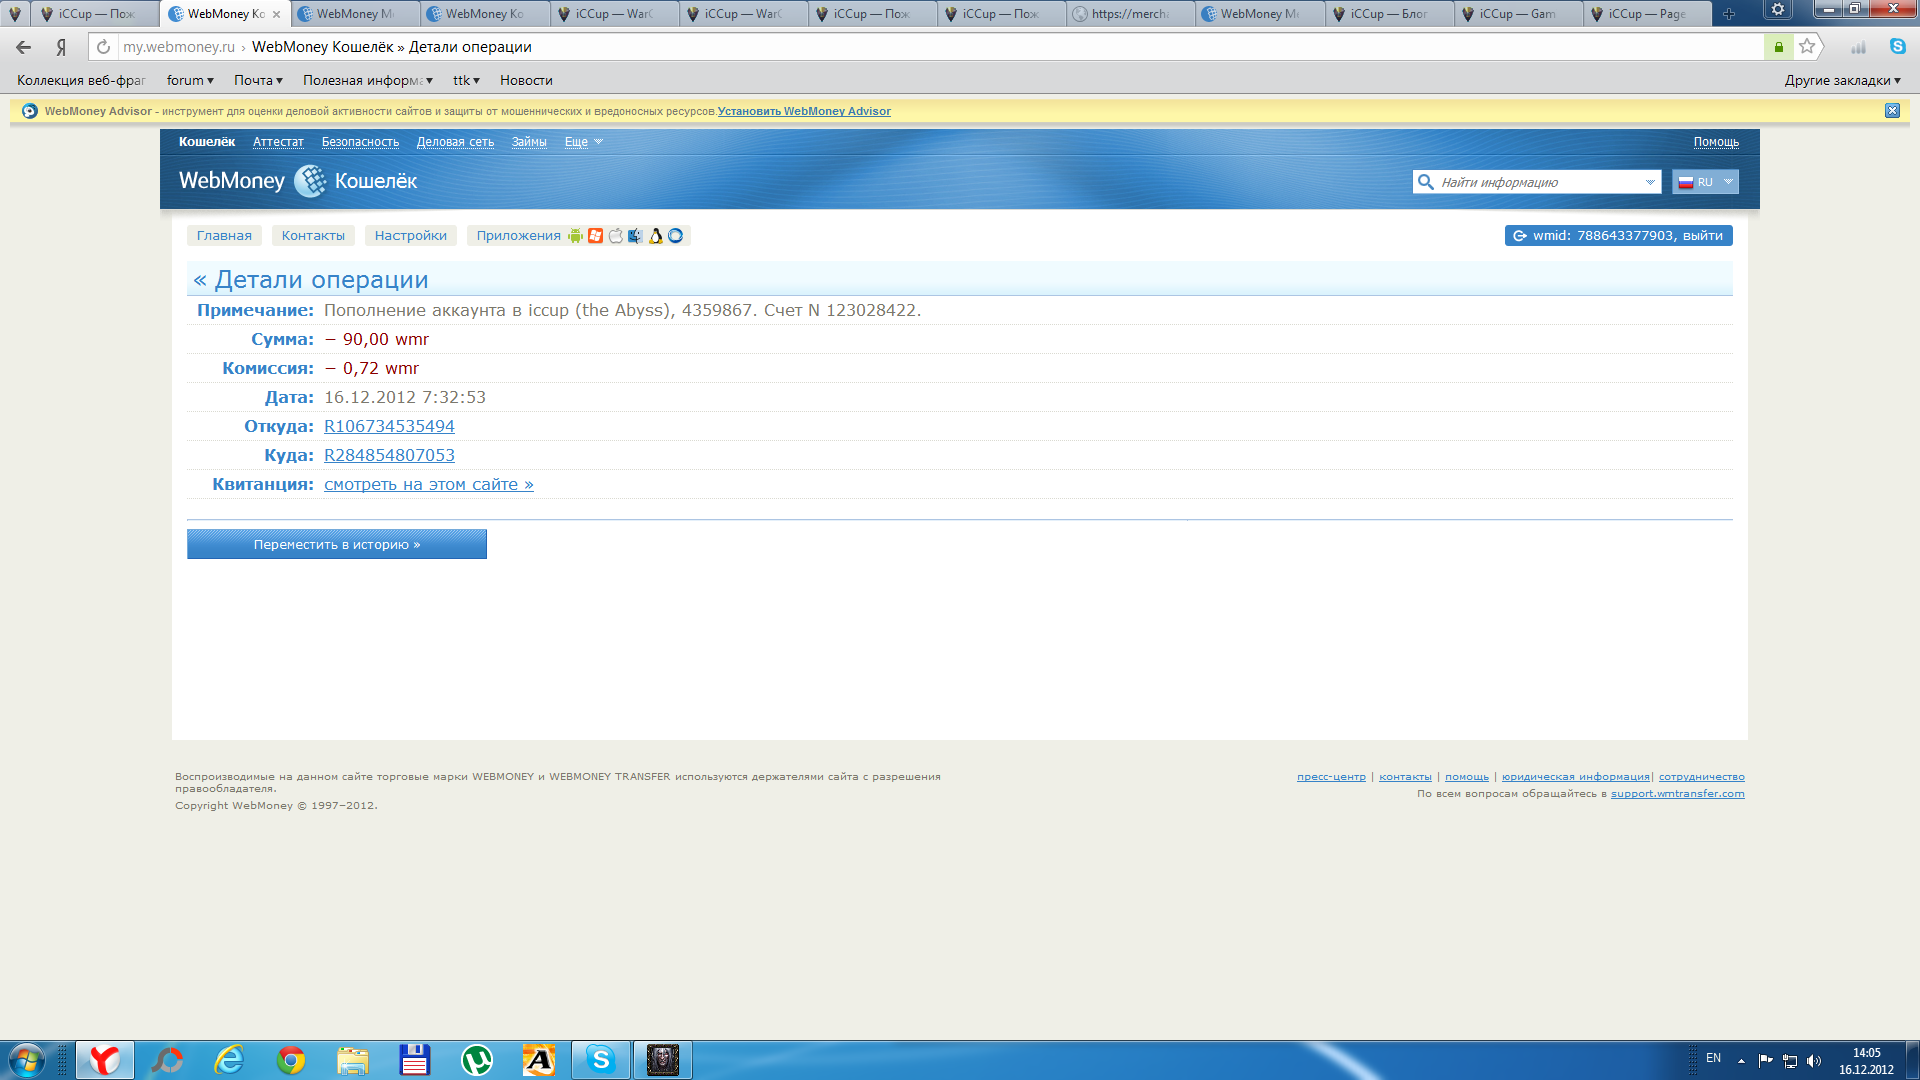Click the Skype extension icon in the browser toolbar

pos(1897,46)
